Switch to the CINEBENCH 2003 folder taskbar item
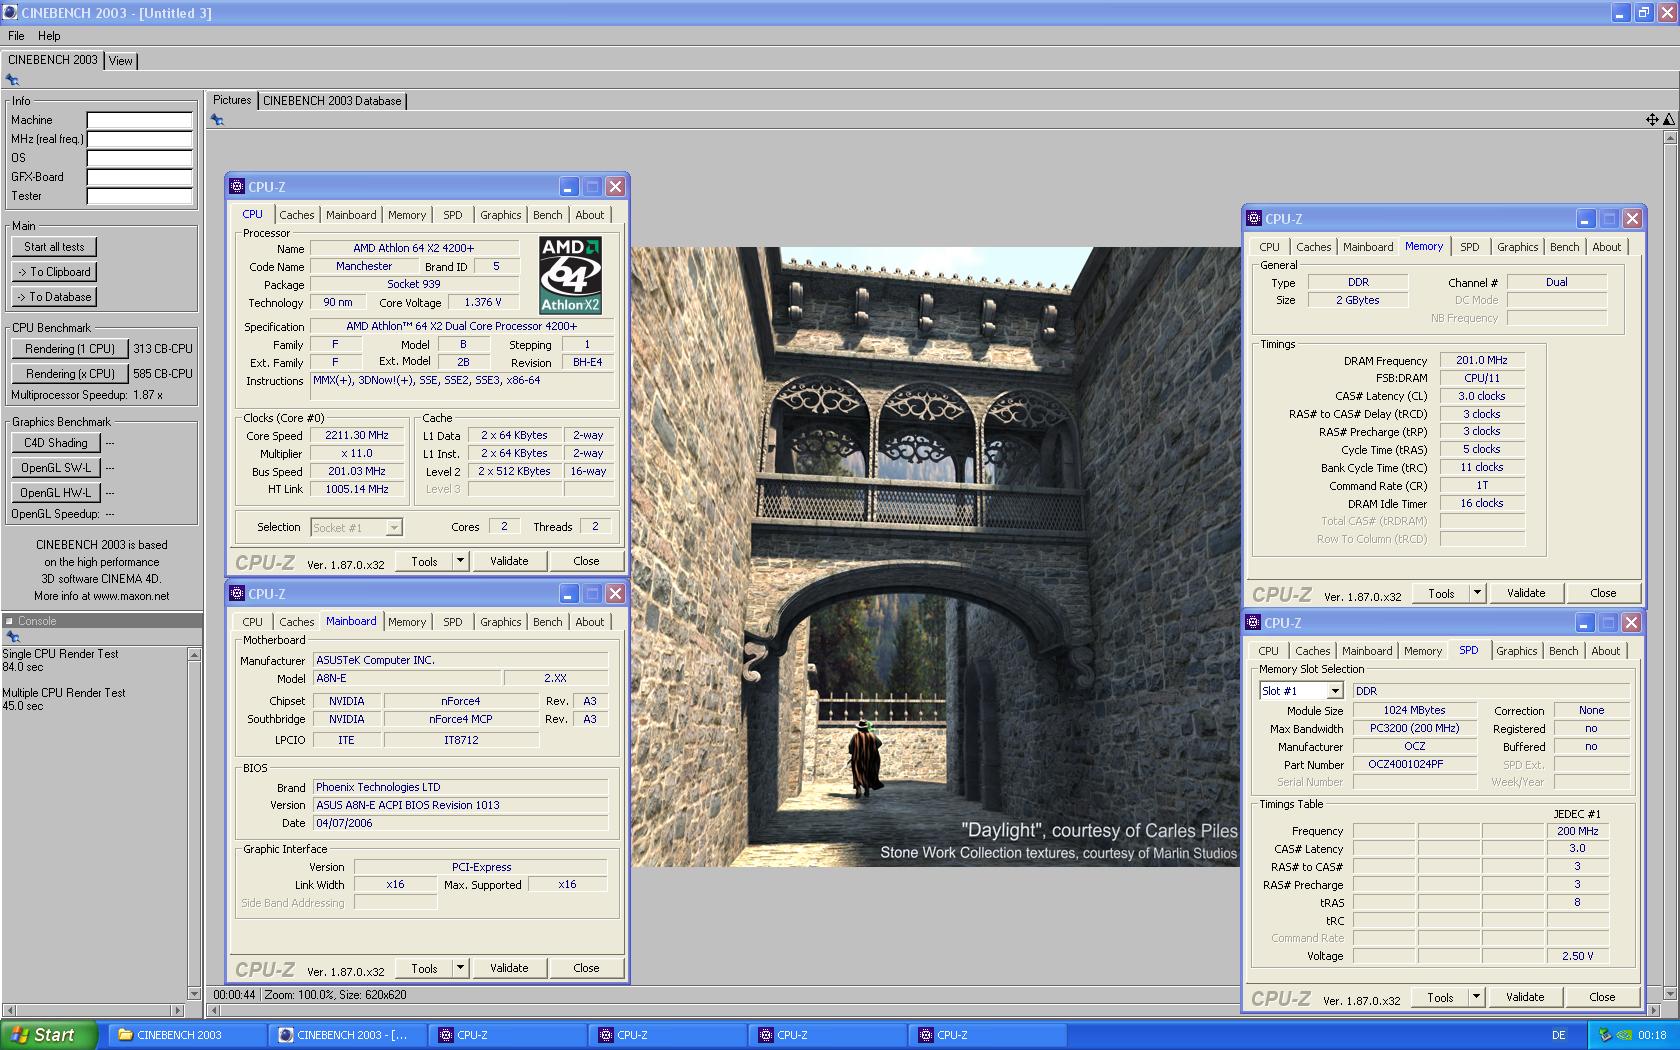Viewport: 1680px width, 1050px height. click(x=188, y=1035)
